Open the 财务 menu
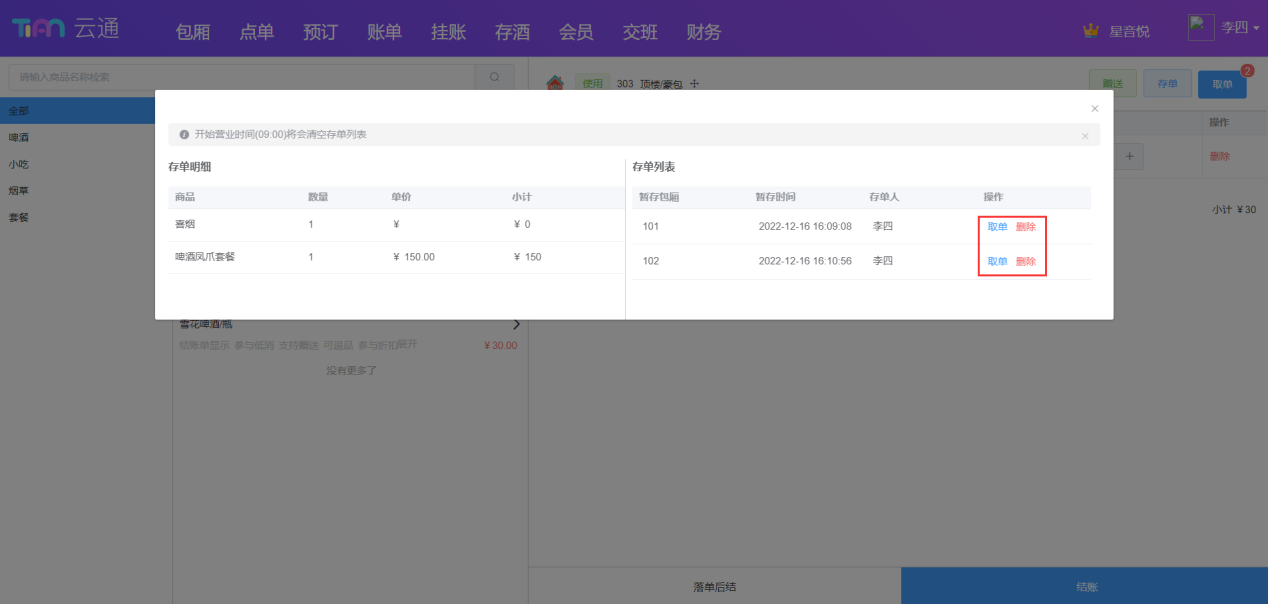The height and width of the screenshot is (604, 1268). click(x=704, y=32)
